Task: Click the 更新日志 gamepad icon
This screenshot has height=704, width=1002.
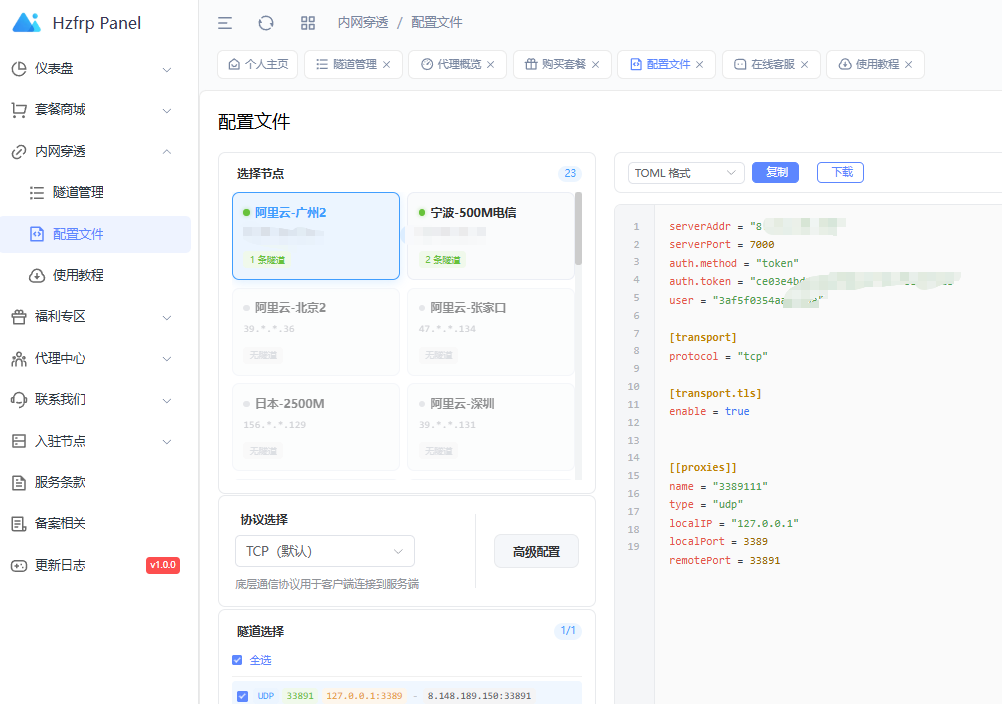Action: pyautogui.click(x=19, y=565)
